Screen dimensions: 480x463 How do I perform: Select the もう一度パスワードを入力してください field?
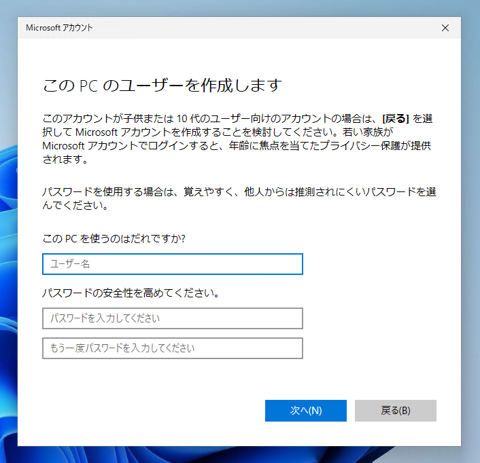pyautogui.click(x=172, y=348)
